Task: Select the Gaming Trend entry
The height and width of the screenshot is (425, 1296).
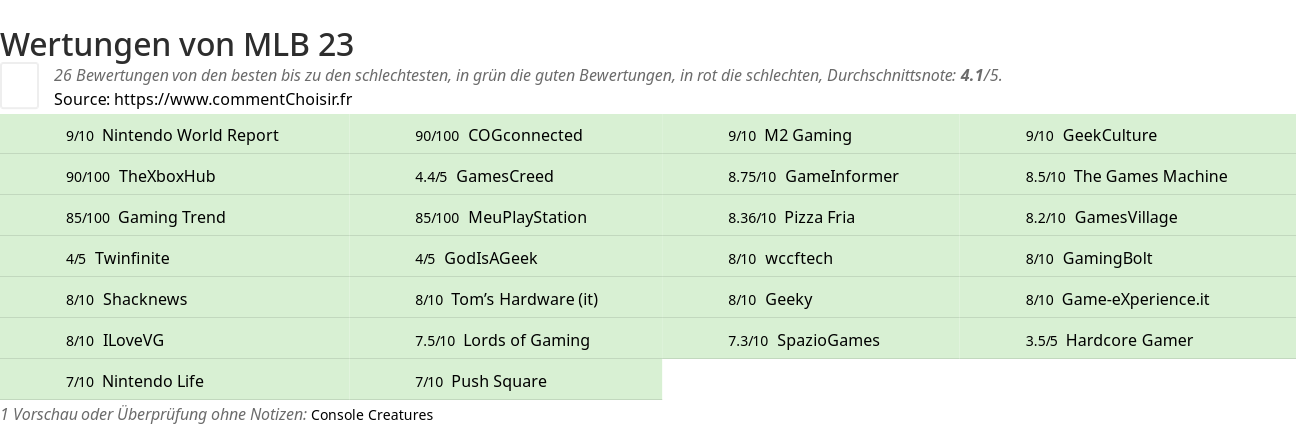Action: tap(172, 217)
